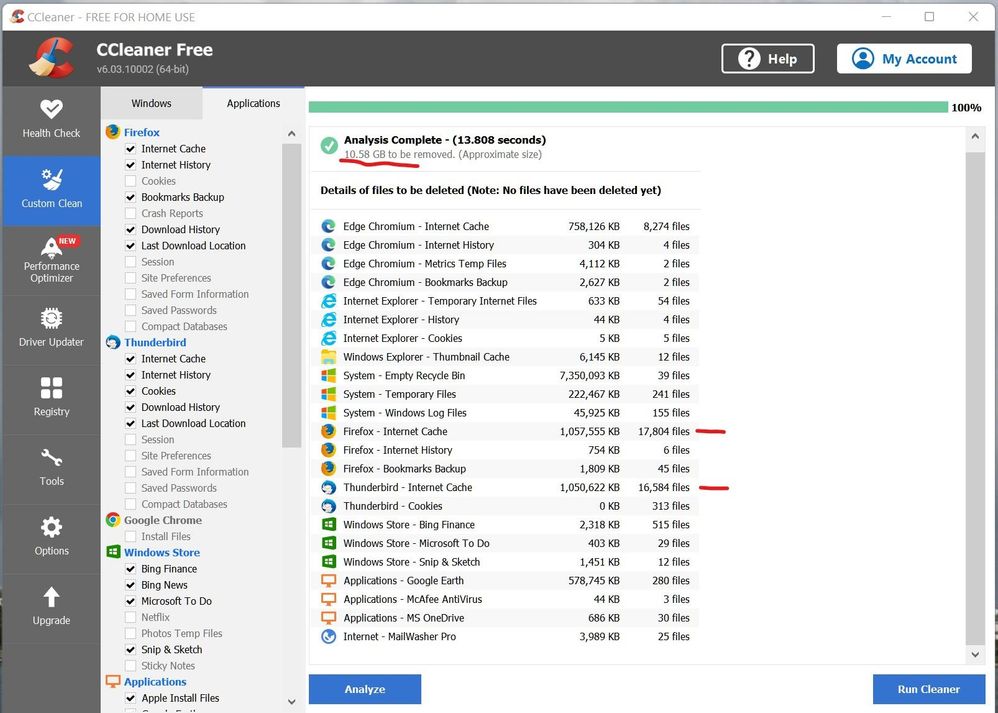Viewport: 998px width, 713px height.
Task: Switch to the Windows tab
Action: point(151,103)
